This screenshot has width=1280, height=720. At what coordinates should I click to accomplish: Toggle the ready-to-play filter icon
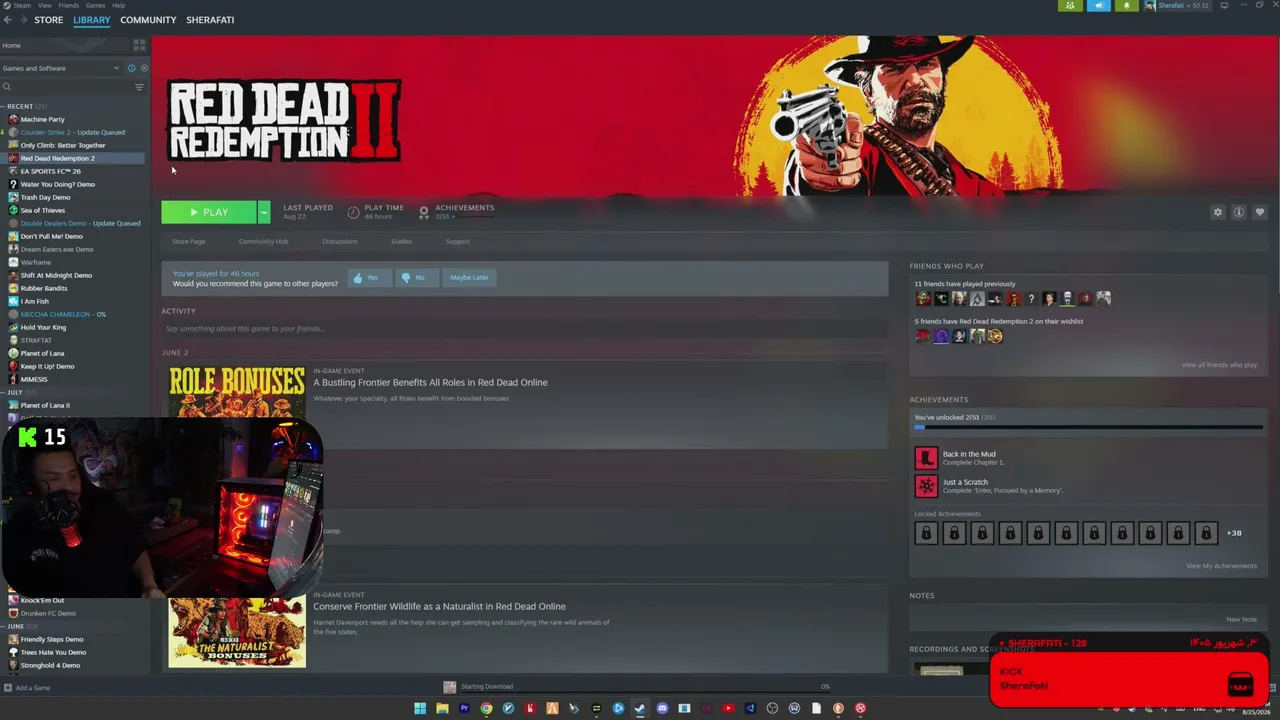[144, 68]
